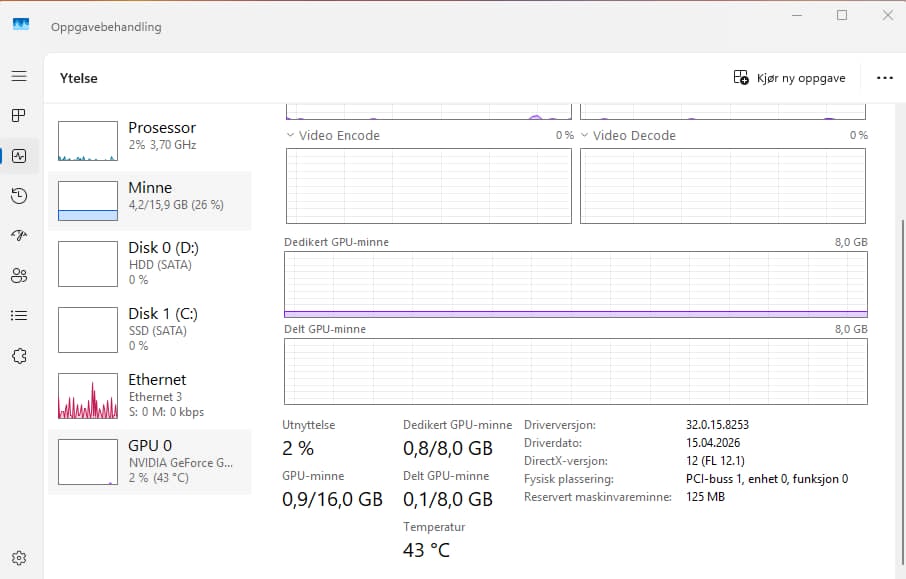Viewport: 906px width, 579px height.
Task: Select the Performance page icon
Action: click(x=19, y=156)
